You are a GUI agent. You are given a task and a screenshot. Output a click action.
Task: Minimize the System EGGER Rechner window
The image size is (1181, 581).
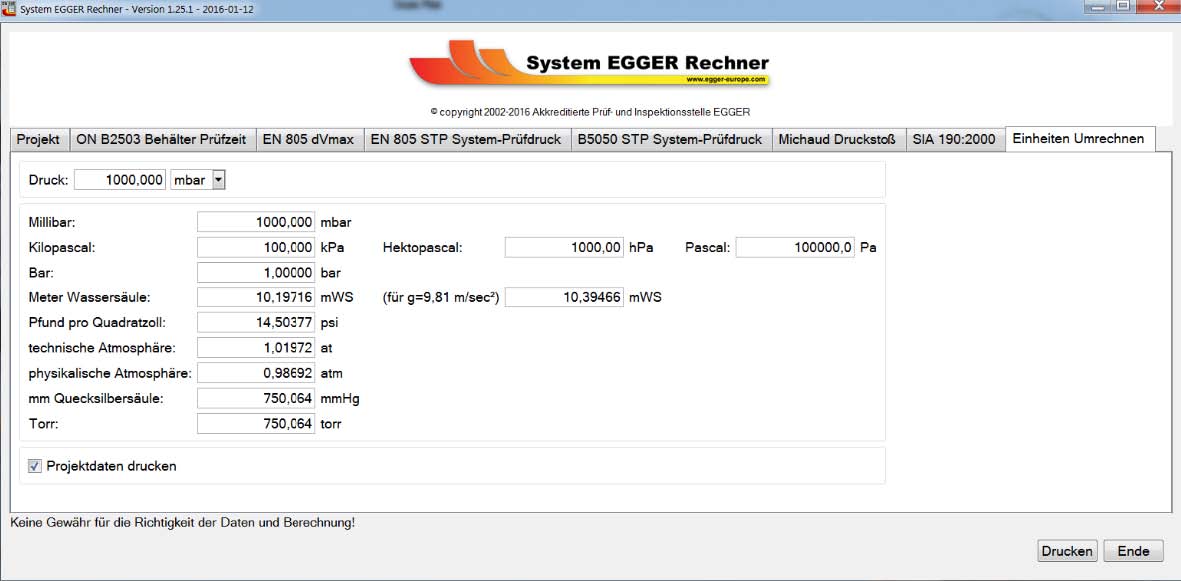pyautogui.click(x=1098, y=7)
